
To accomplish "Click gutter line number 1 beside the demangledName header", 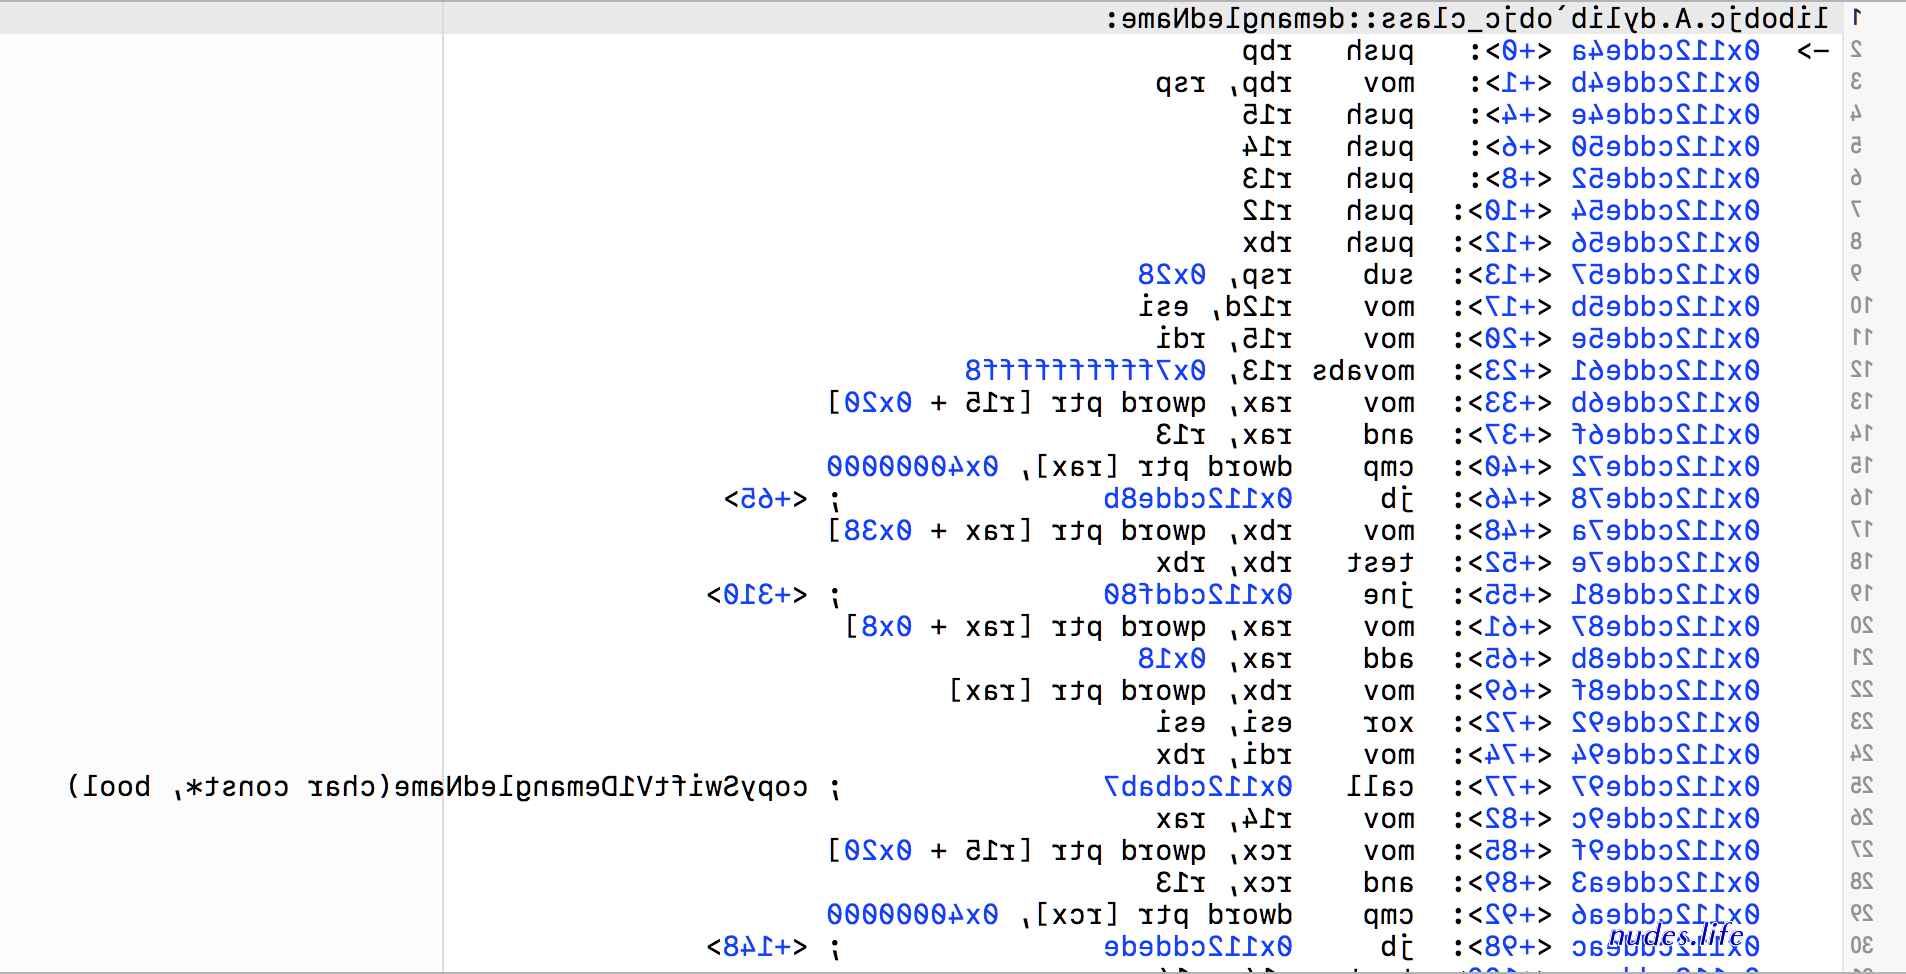I will [1857, 17].
